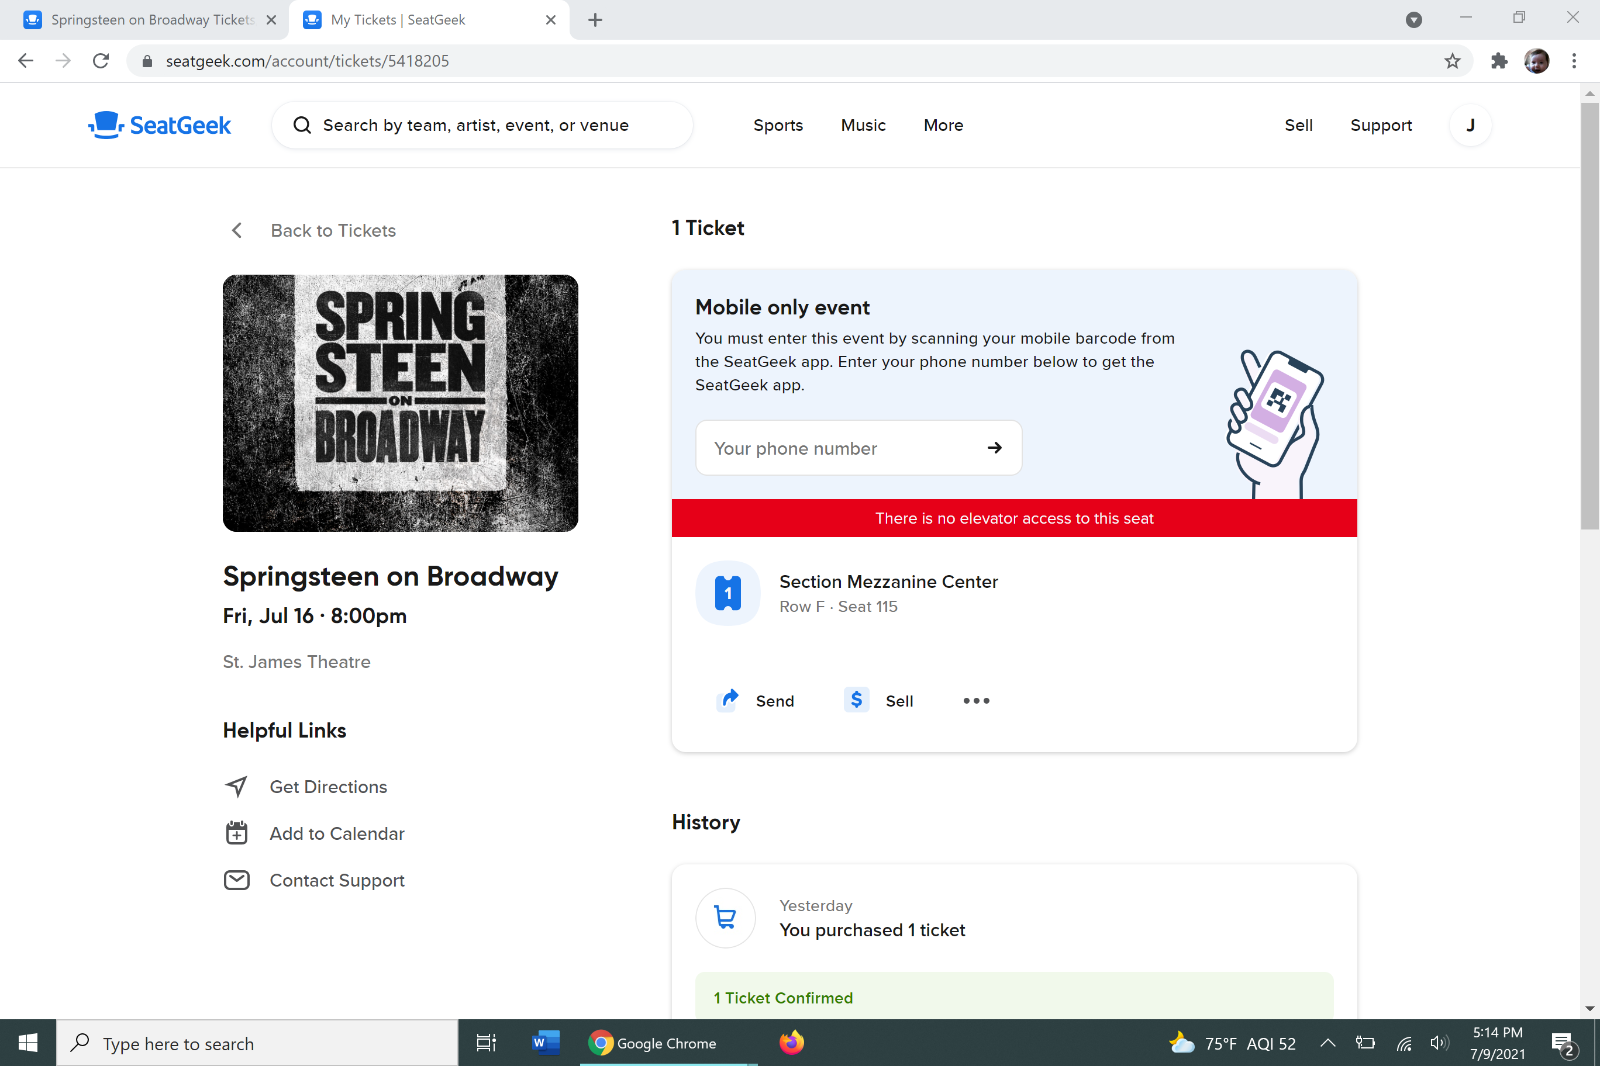
Task: Click the Support link in header
Action: pyautogui.click(x=1381, y=125)
